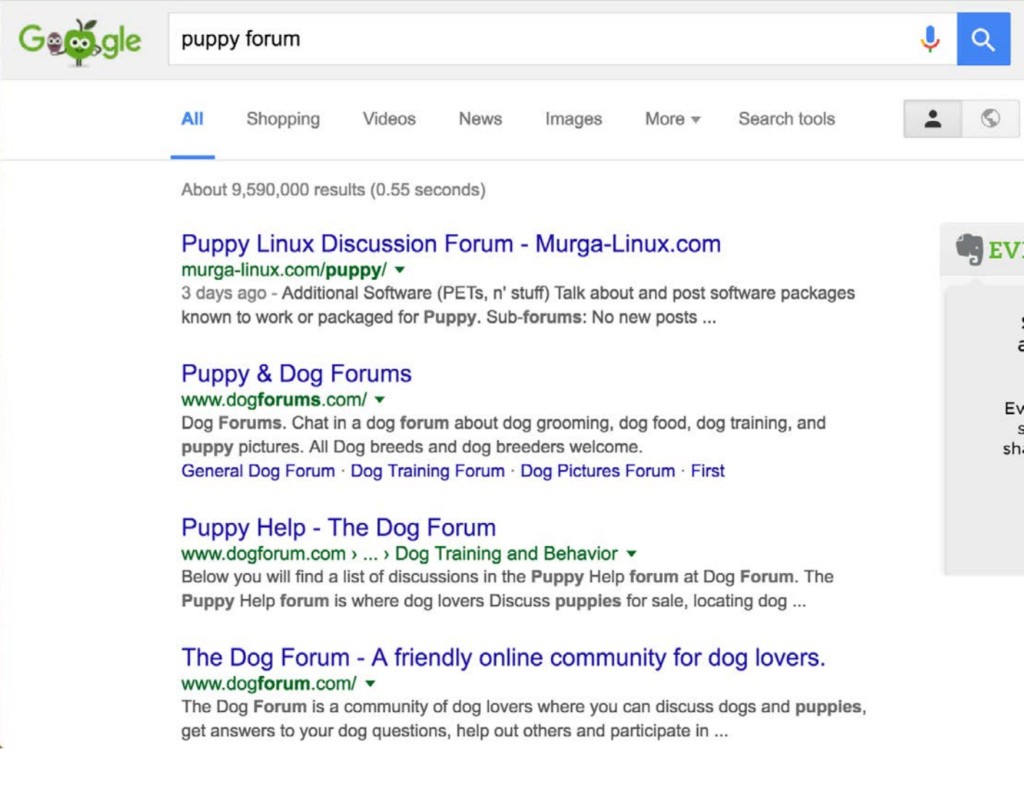Open Puppy Help - The Dog Forum result
Viewport: 1024px width, 789px height.
[x=338, y=528]
